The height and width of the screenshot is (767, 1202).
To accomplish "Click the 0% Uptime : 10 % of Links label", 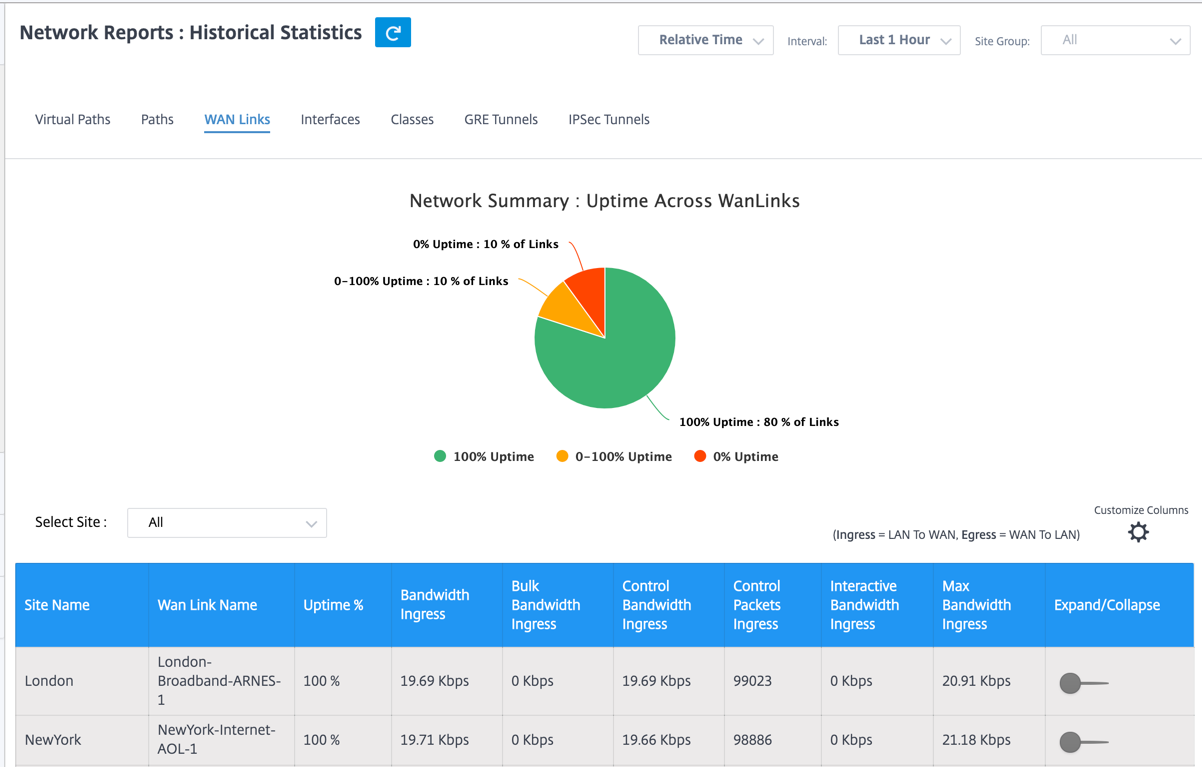I will (x=486, y=244).
